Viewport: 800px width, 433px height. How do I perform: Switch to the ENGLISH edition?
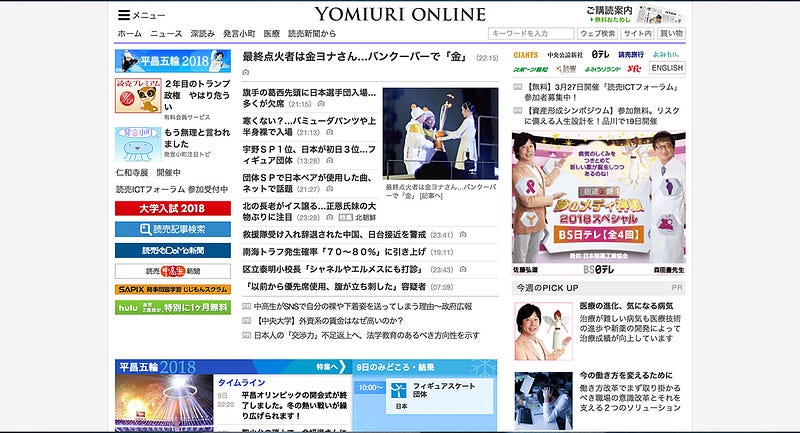(x=667, y=68)
